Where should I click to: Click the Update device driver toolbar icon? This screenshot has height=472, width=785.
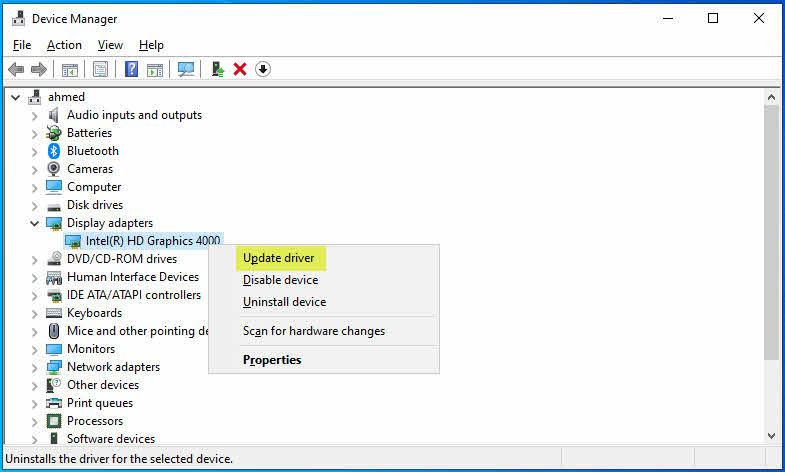[x=217, y=69]
